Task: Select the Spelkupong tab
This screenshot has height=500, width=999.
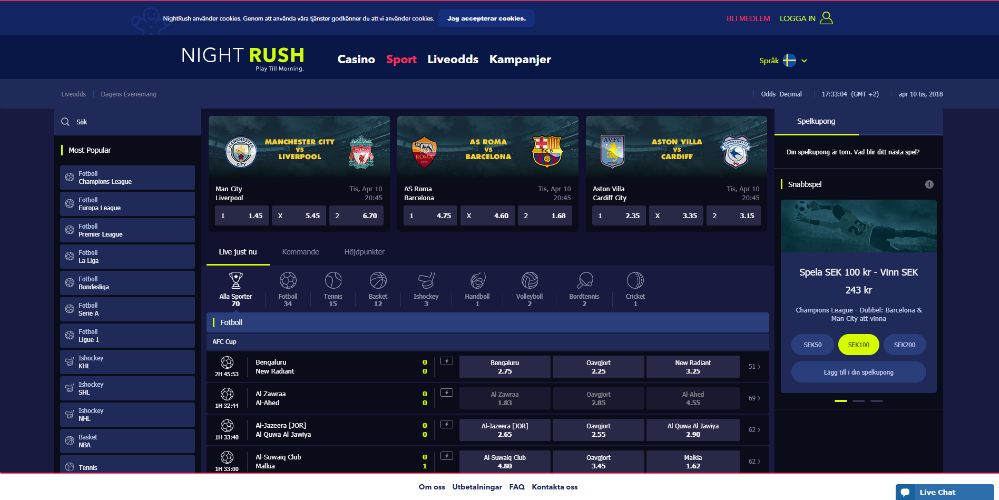Action: [816, 122]
